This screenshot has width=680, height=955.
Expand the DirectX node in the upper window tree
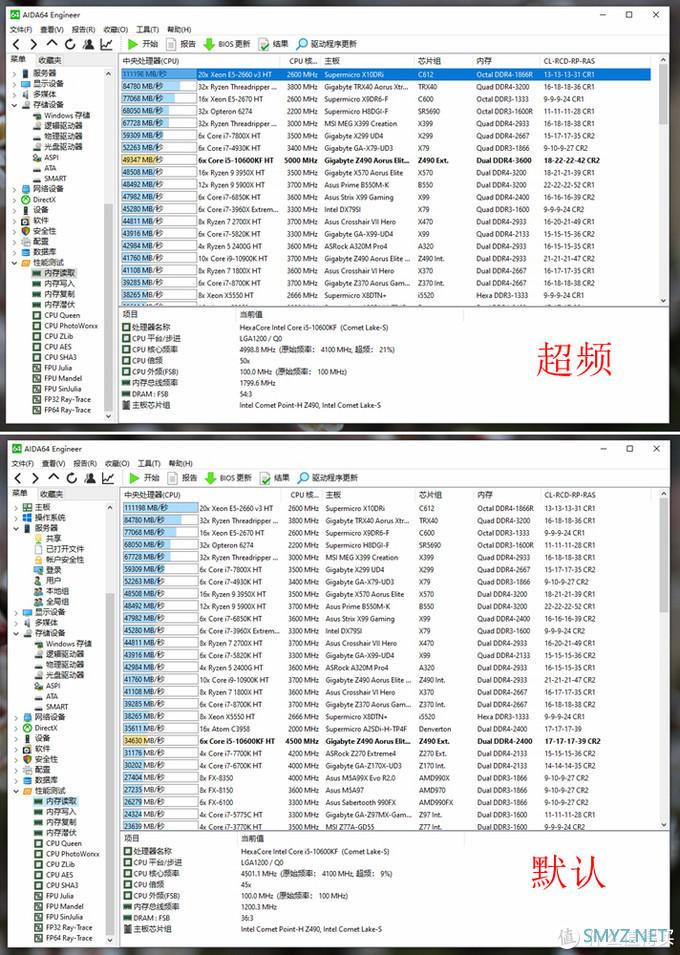coord(15,199)
